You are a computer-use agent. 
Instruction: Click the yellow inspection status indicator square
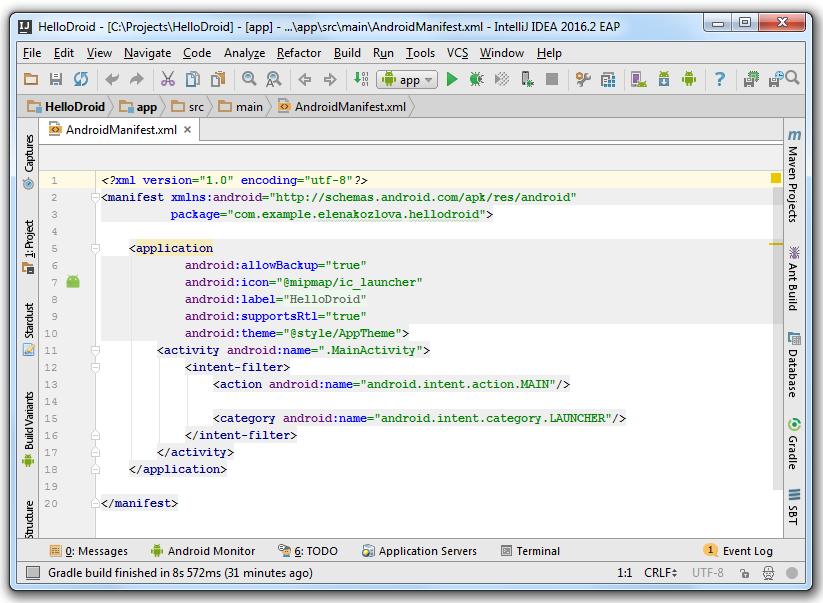[775, 179]
